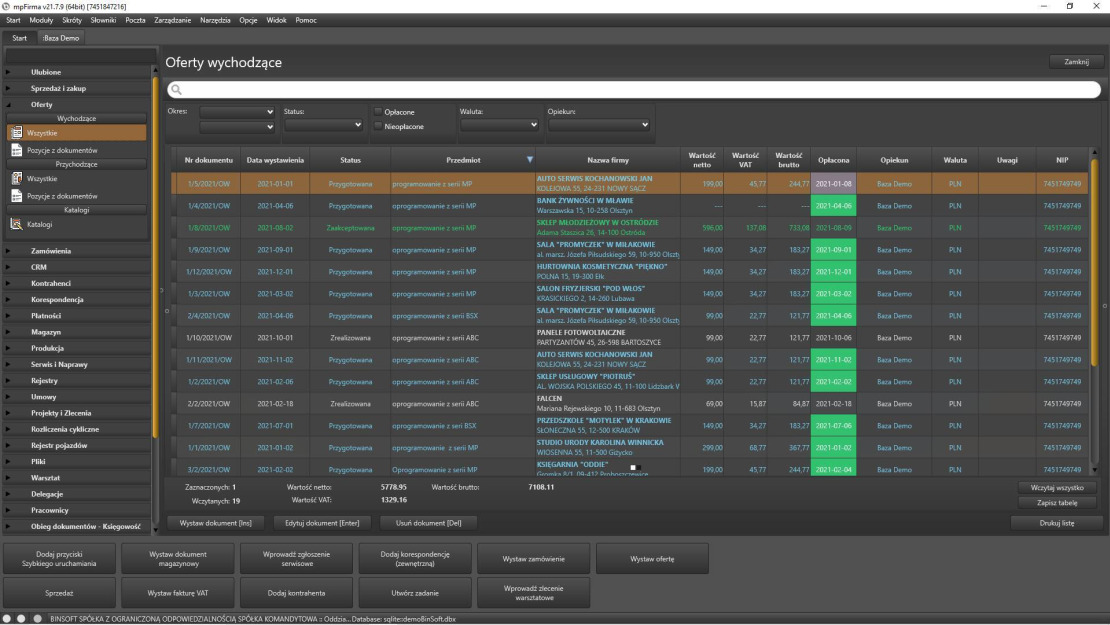This screenshot has width=1110, height=625.
Task: Sort by the Data wystawienia column header
Action: 275,160
